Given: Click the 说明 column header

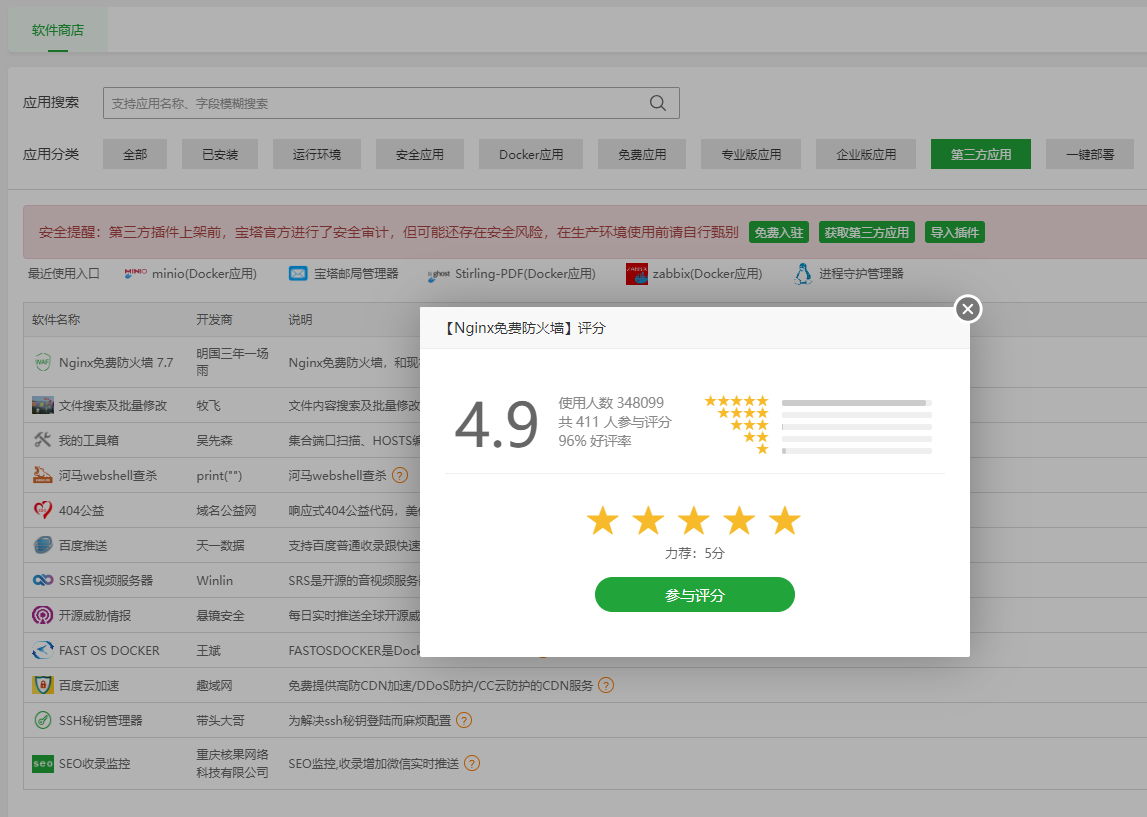Looking at the screenshot, I should [x=300, y=320].
